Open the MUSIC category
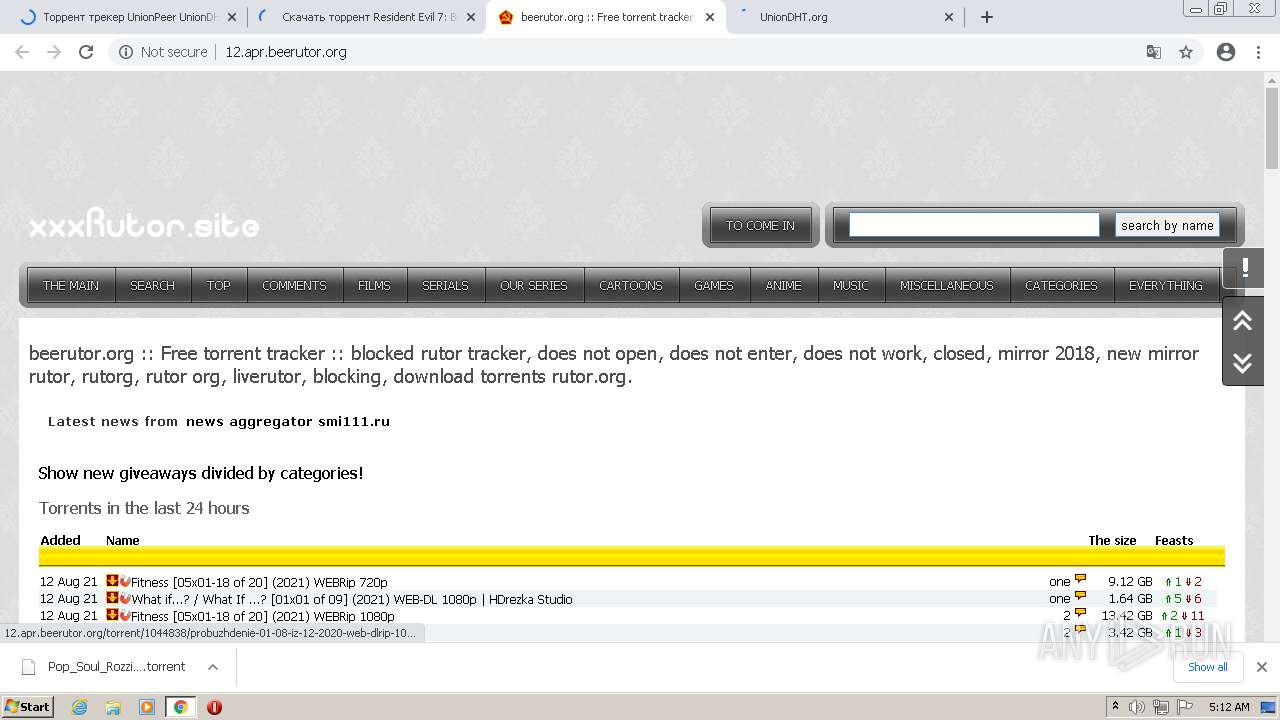The image size is (1280, 720). tap(851, 285)
